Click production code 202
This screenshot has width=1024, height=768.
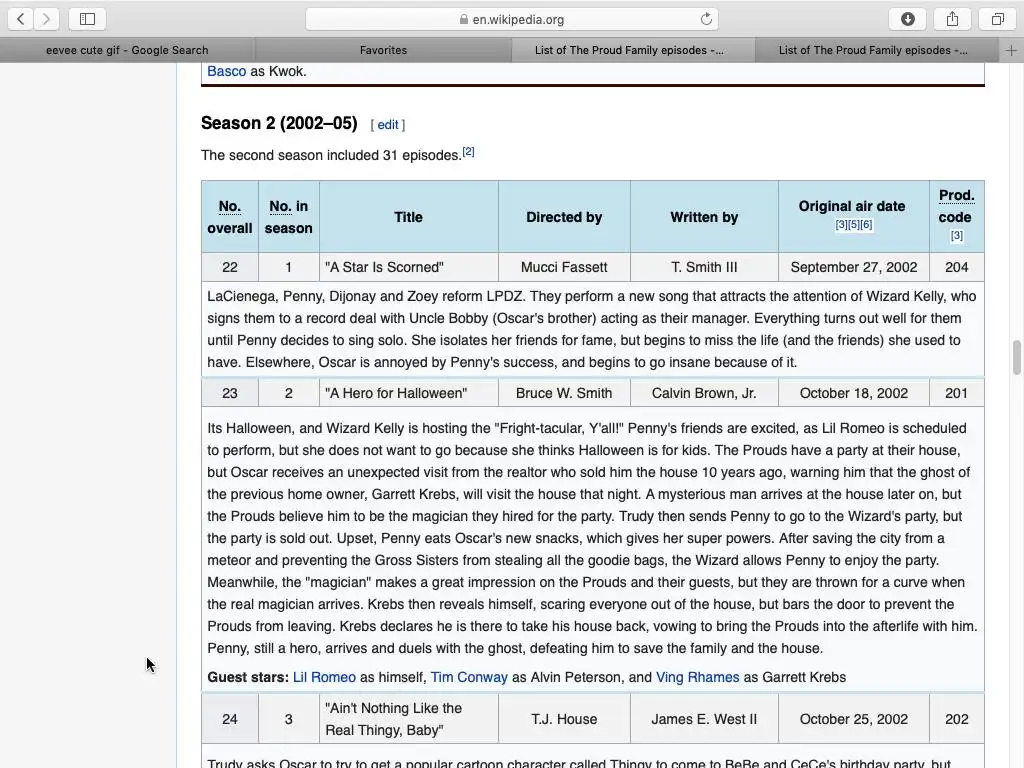tap(956, 719)
